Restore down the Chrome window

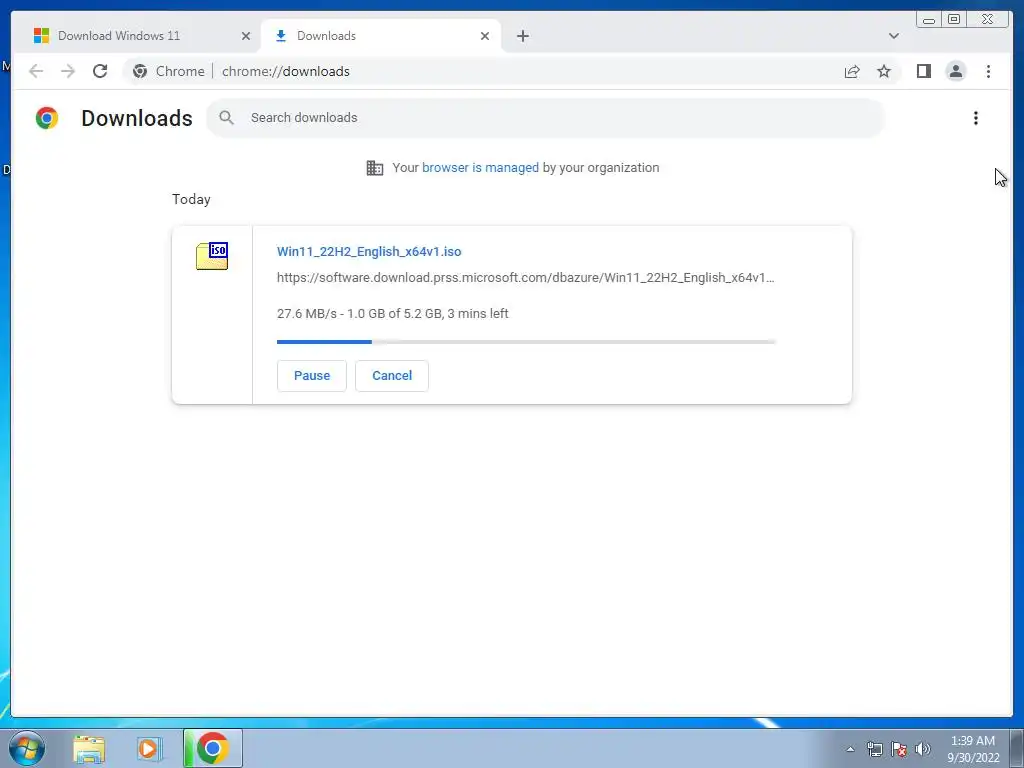pos(954,20)
